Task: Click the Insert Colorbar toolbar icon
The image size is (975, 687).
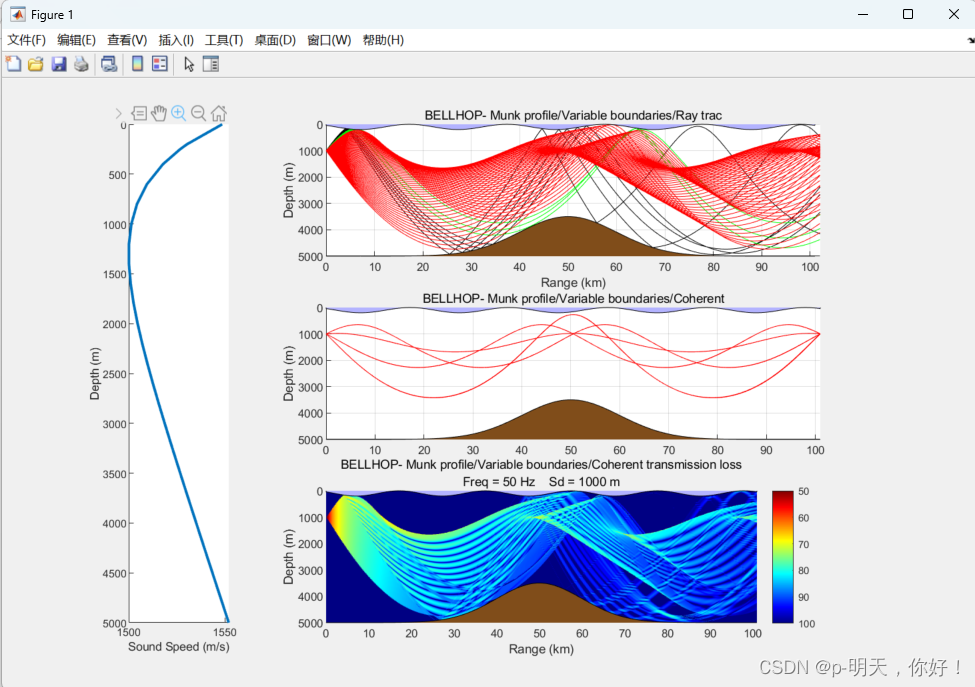Action: point(137,64)
